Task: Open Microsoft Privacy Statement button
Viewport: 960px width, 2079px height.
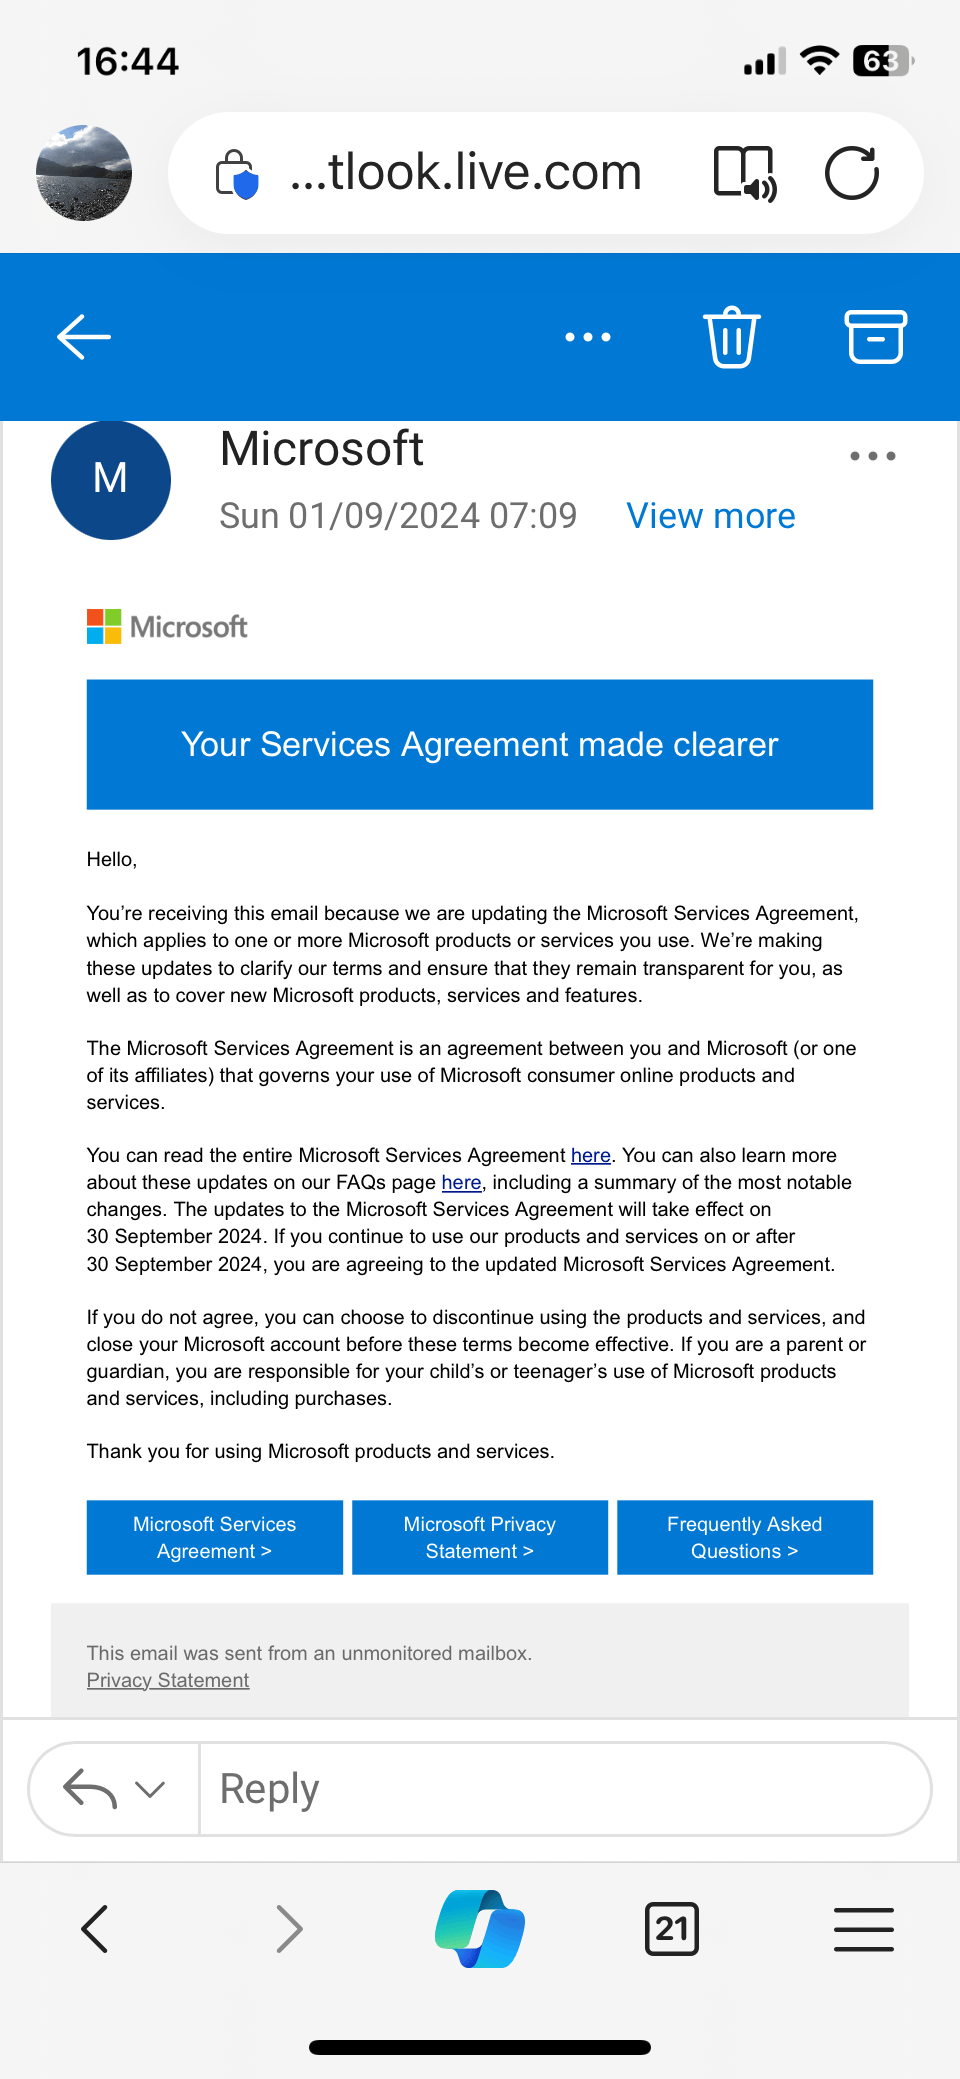Action: tap(480, 1537)
